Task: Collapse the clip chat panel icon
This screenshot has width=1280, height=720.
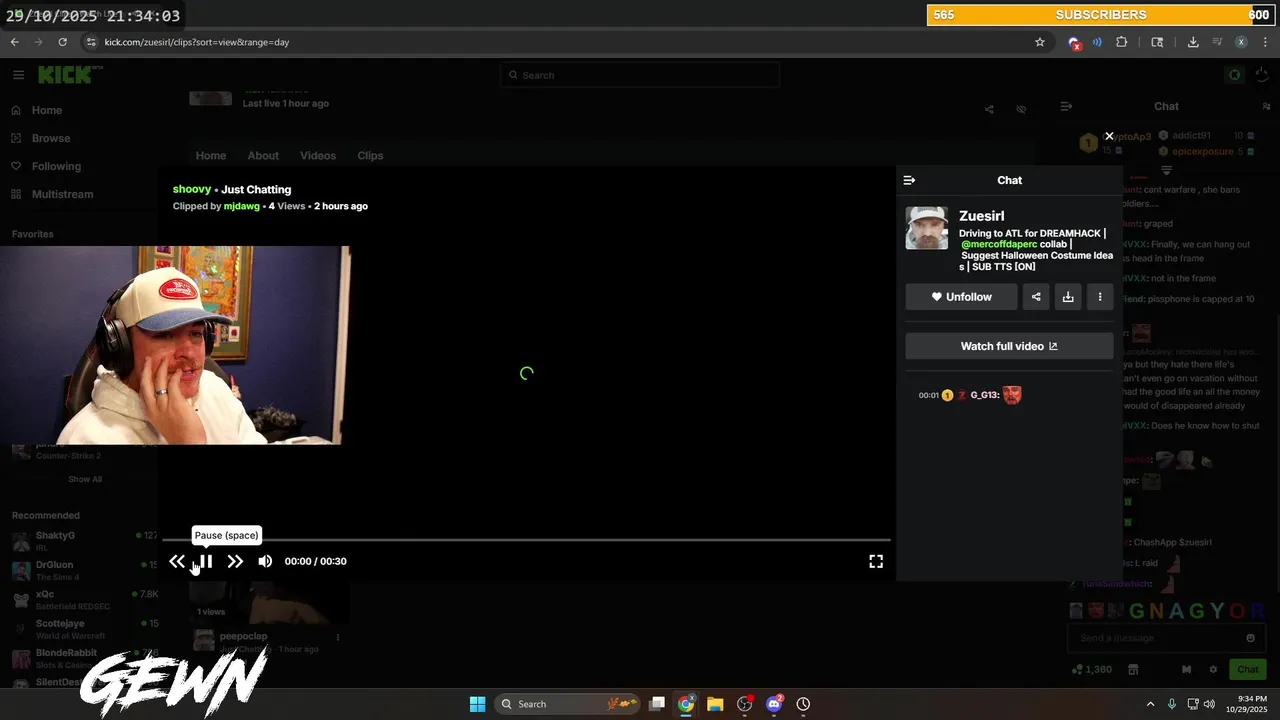Action: pos(909,180)
